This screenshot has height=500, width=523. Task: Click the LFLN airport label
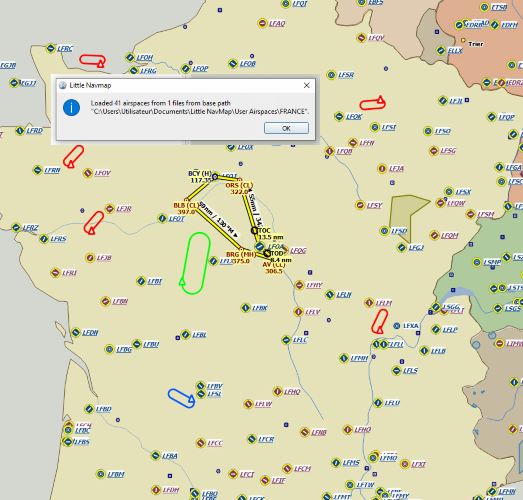tap(344, 295)
